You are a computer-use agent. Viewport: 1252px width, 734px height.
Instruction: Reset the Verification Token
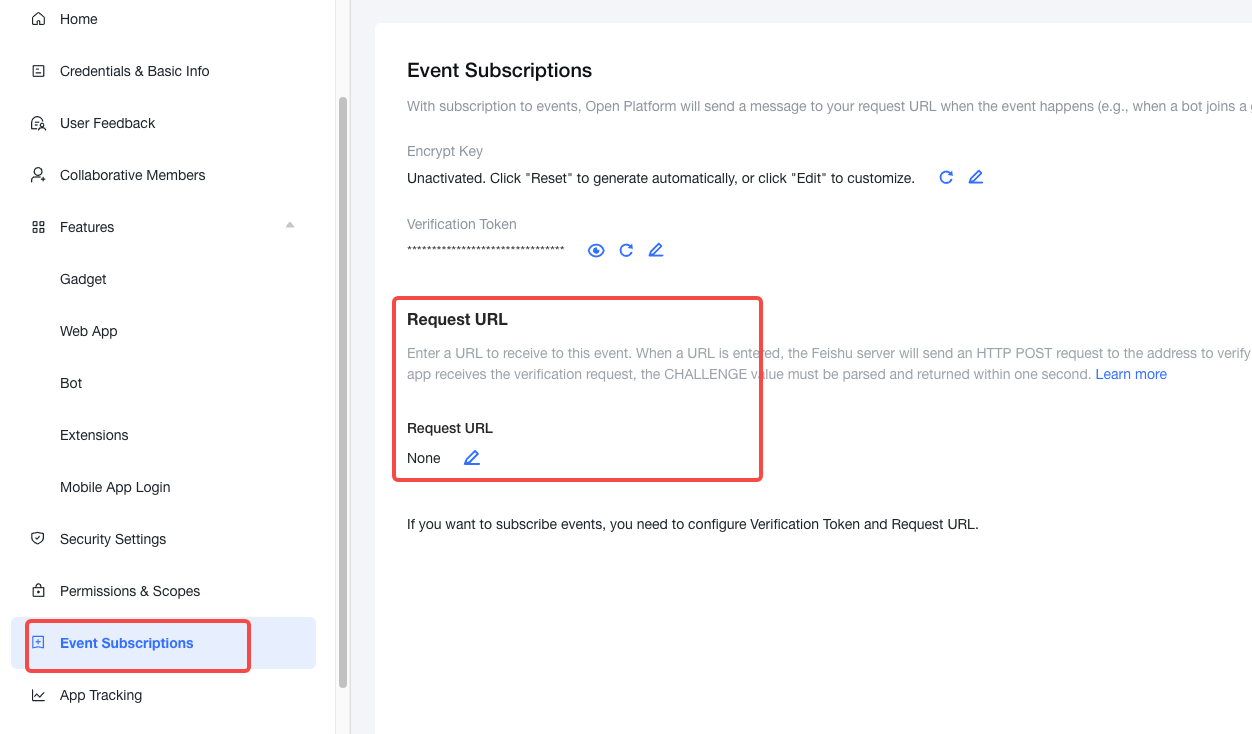tap(626, 250)
